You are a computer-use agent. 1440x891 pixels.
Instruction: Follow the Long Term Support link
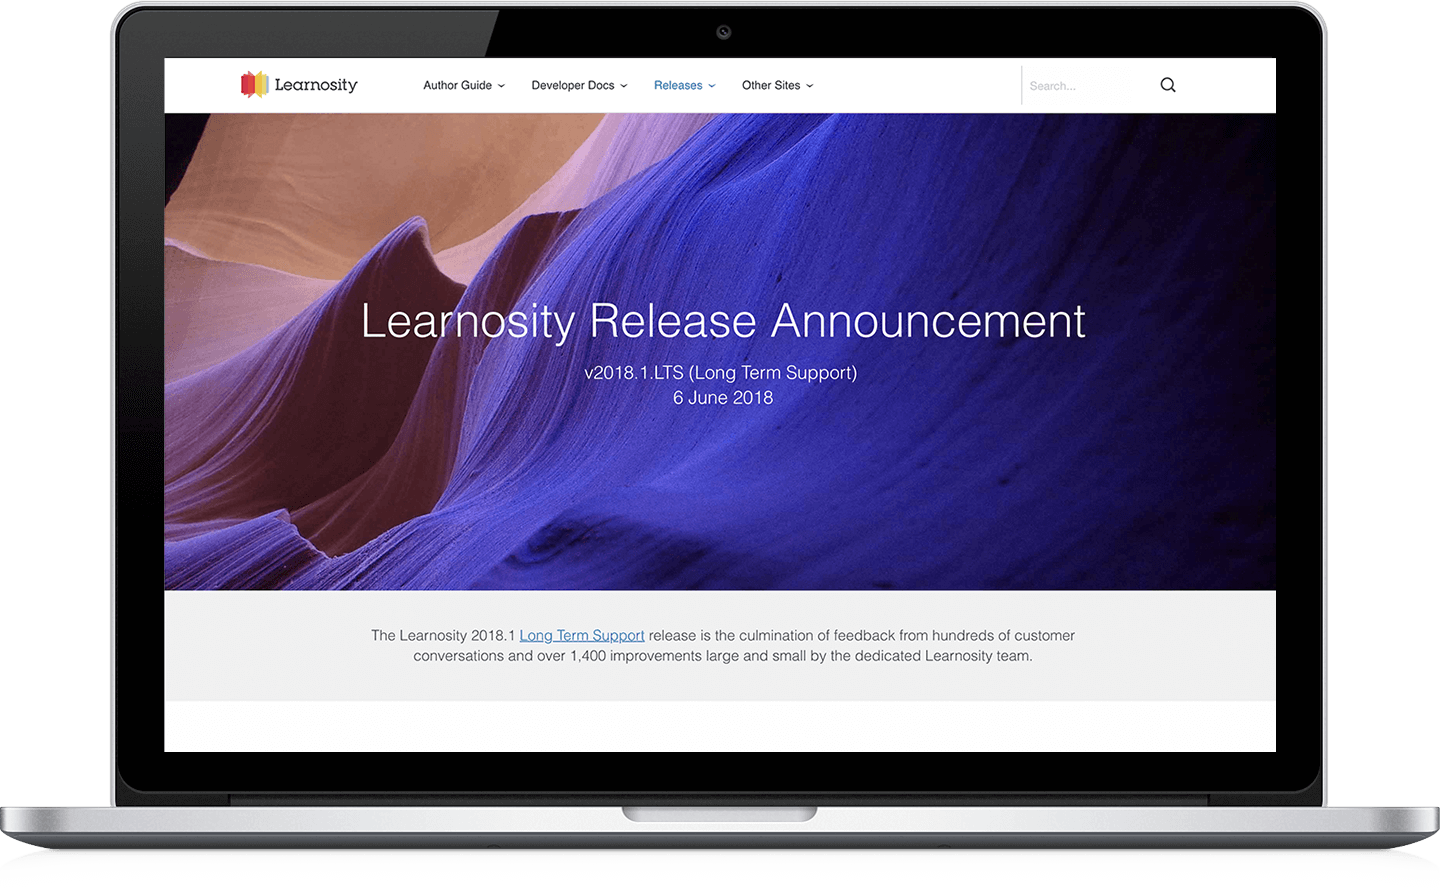582,635
